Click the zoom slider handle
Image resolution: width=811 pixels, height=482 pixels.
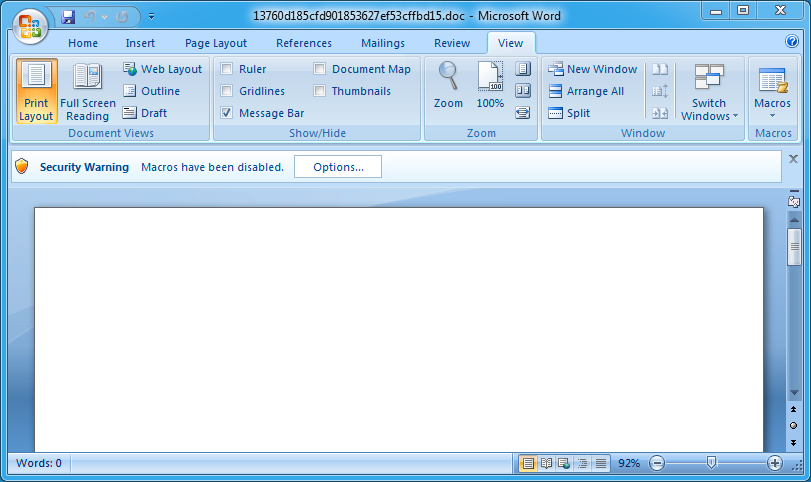(712, 462)
